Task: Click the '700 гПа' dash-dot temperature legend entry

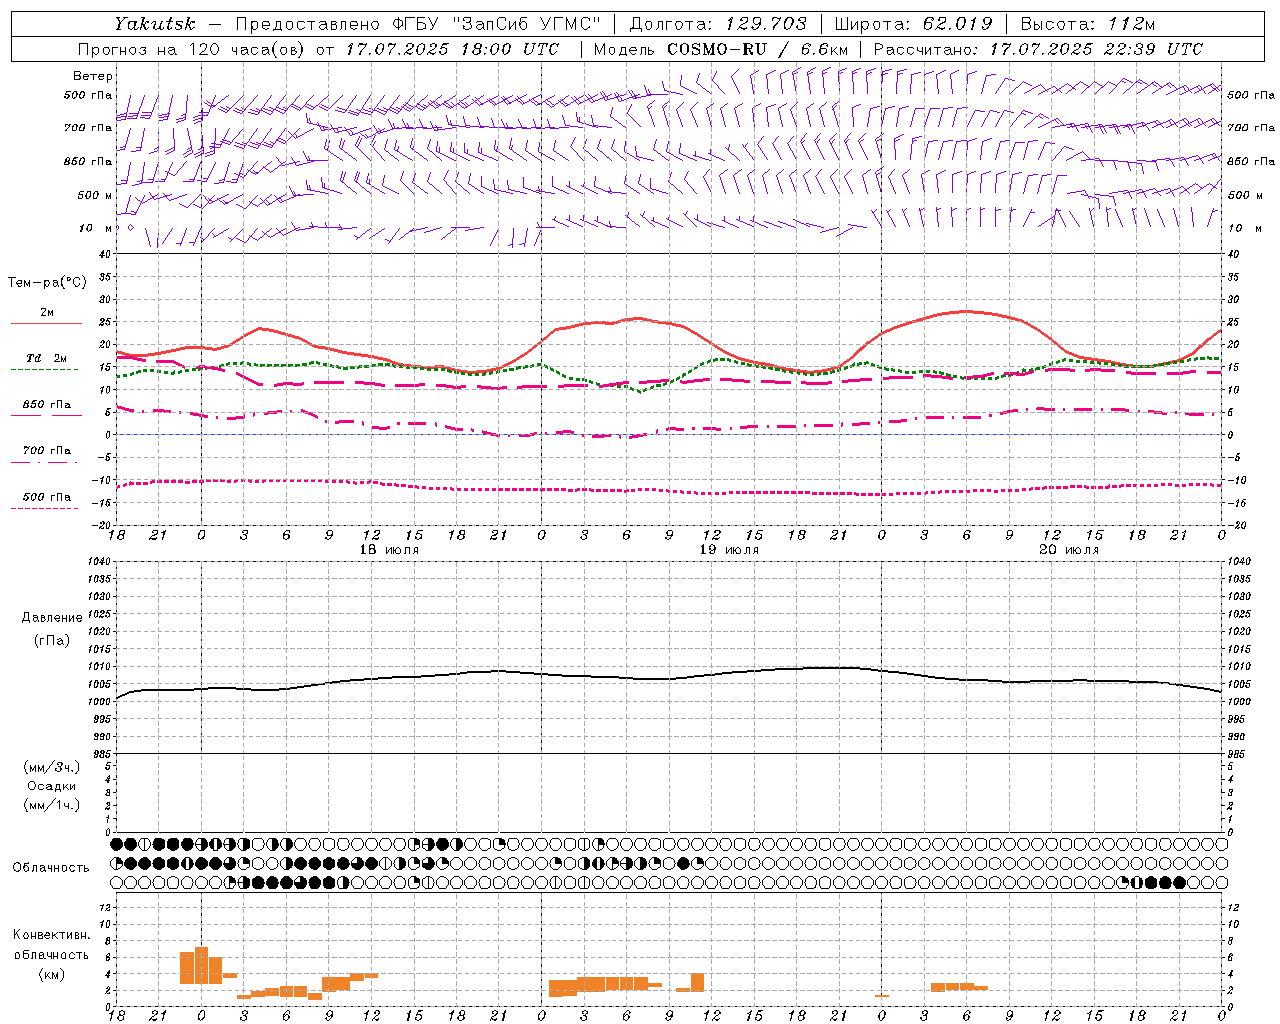Action: (x=46, y=451)
